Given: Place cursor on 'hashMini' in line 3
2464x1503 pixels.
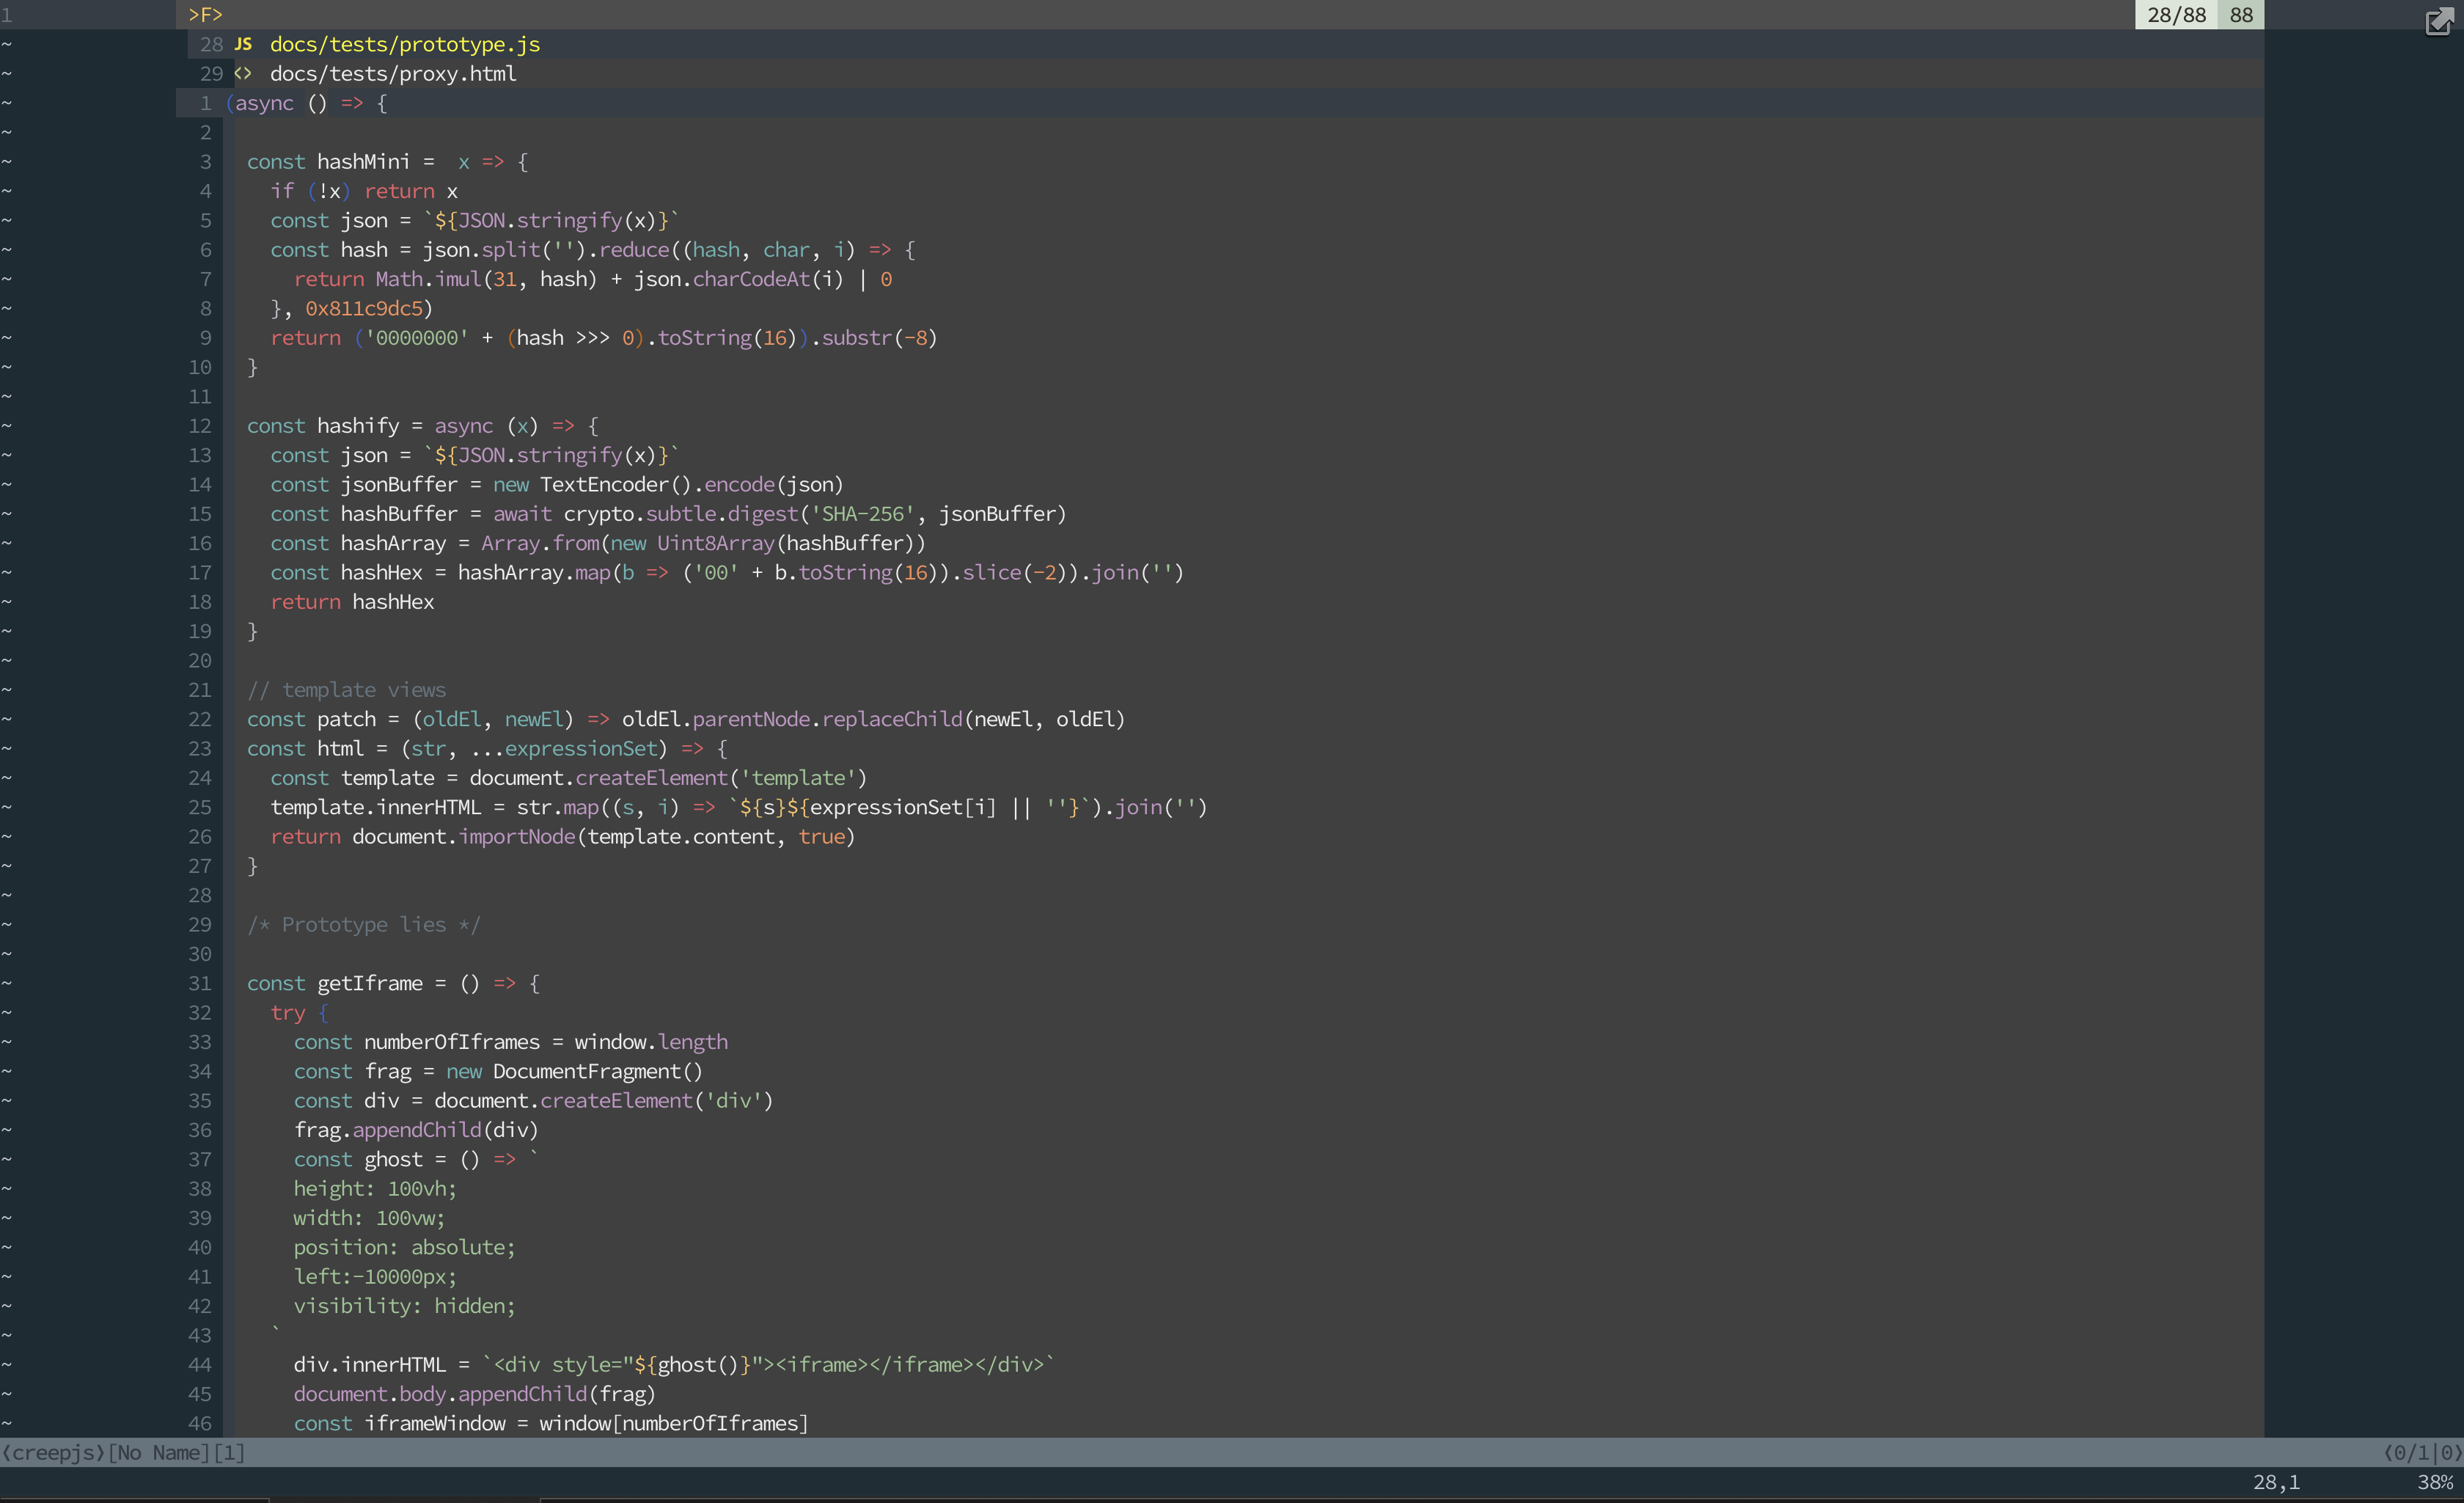Looking at the screenshot, I should point(363,162).
